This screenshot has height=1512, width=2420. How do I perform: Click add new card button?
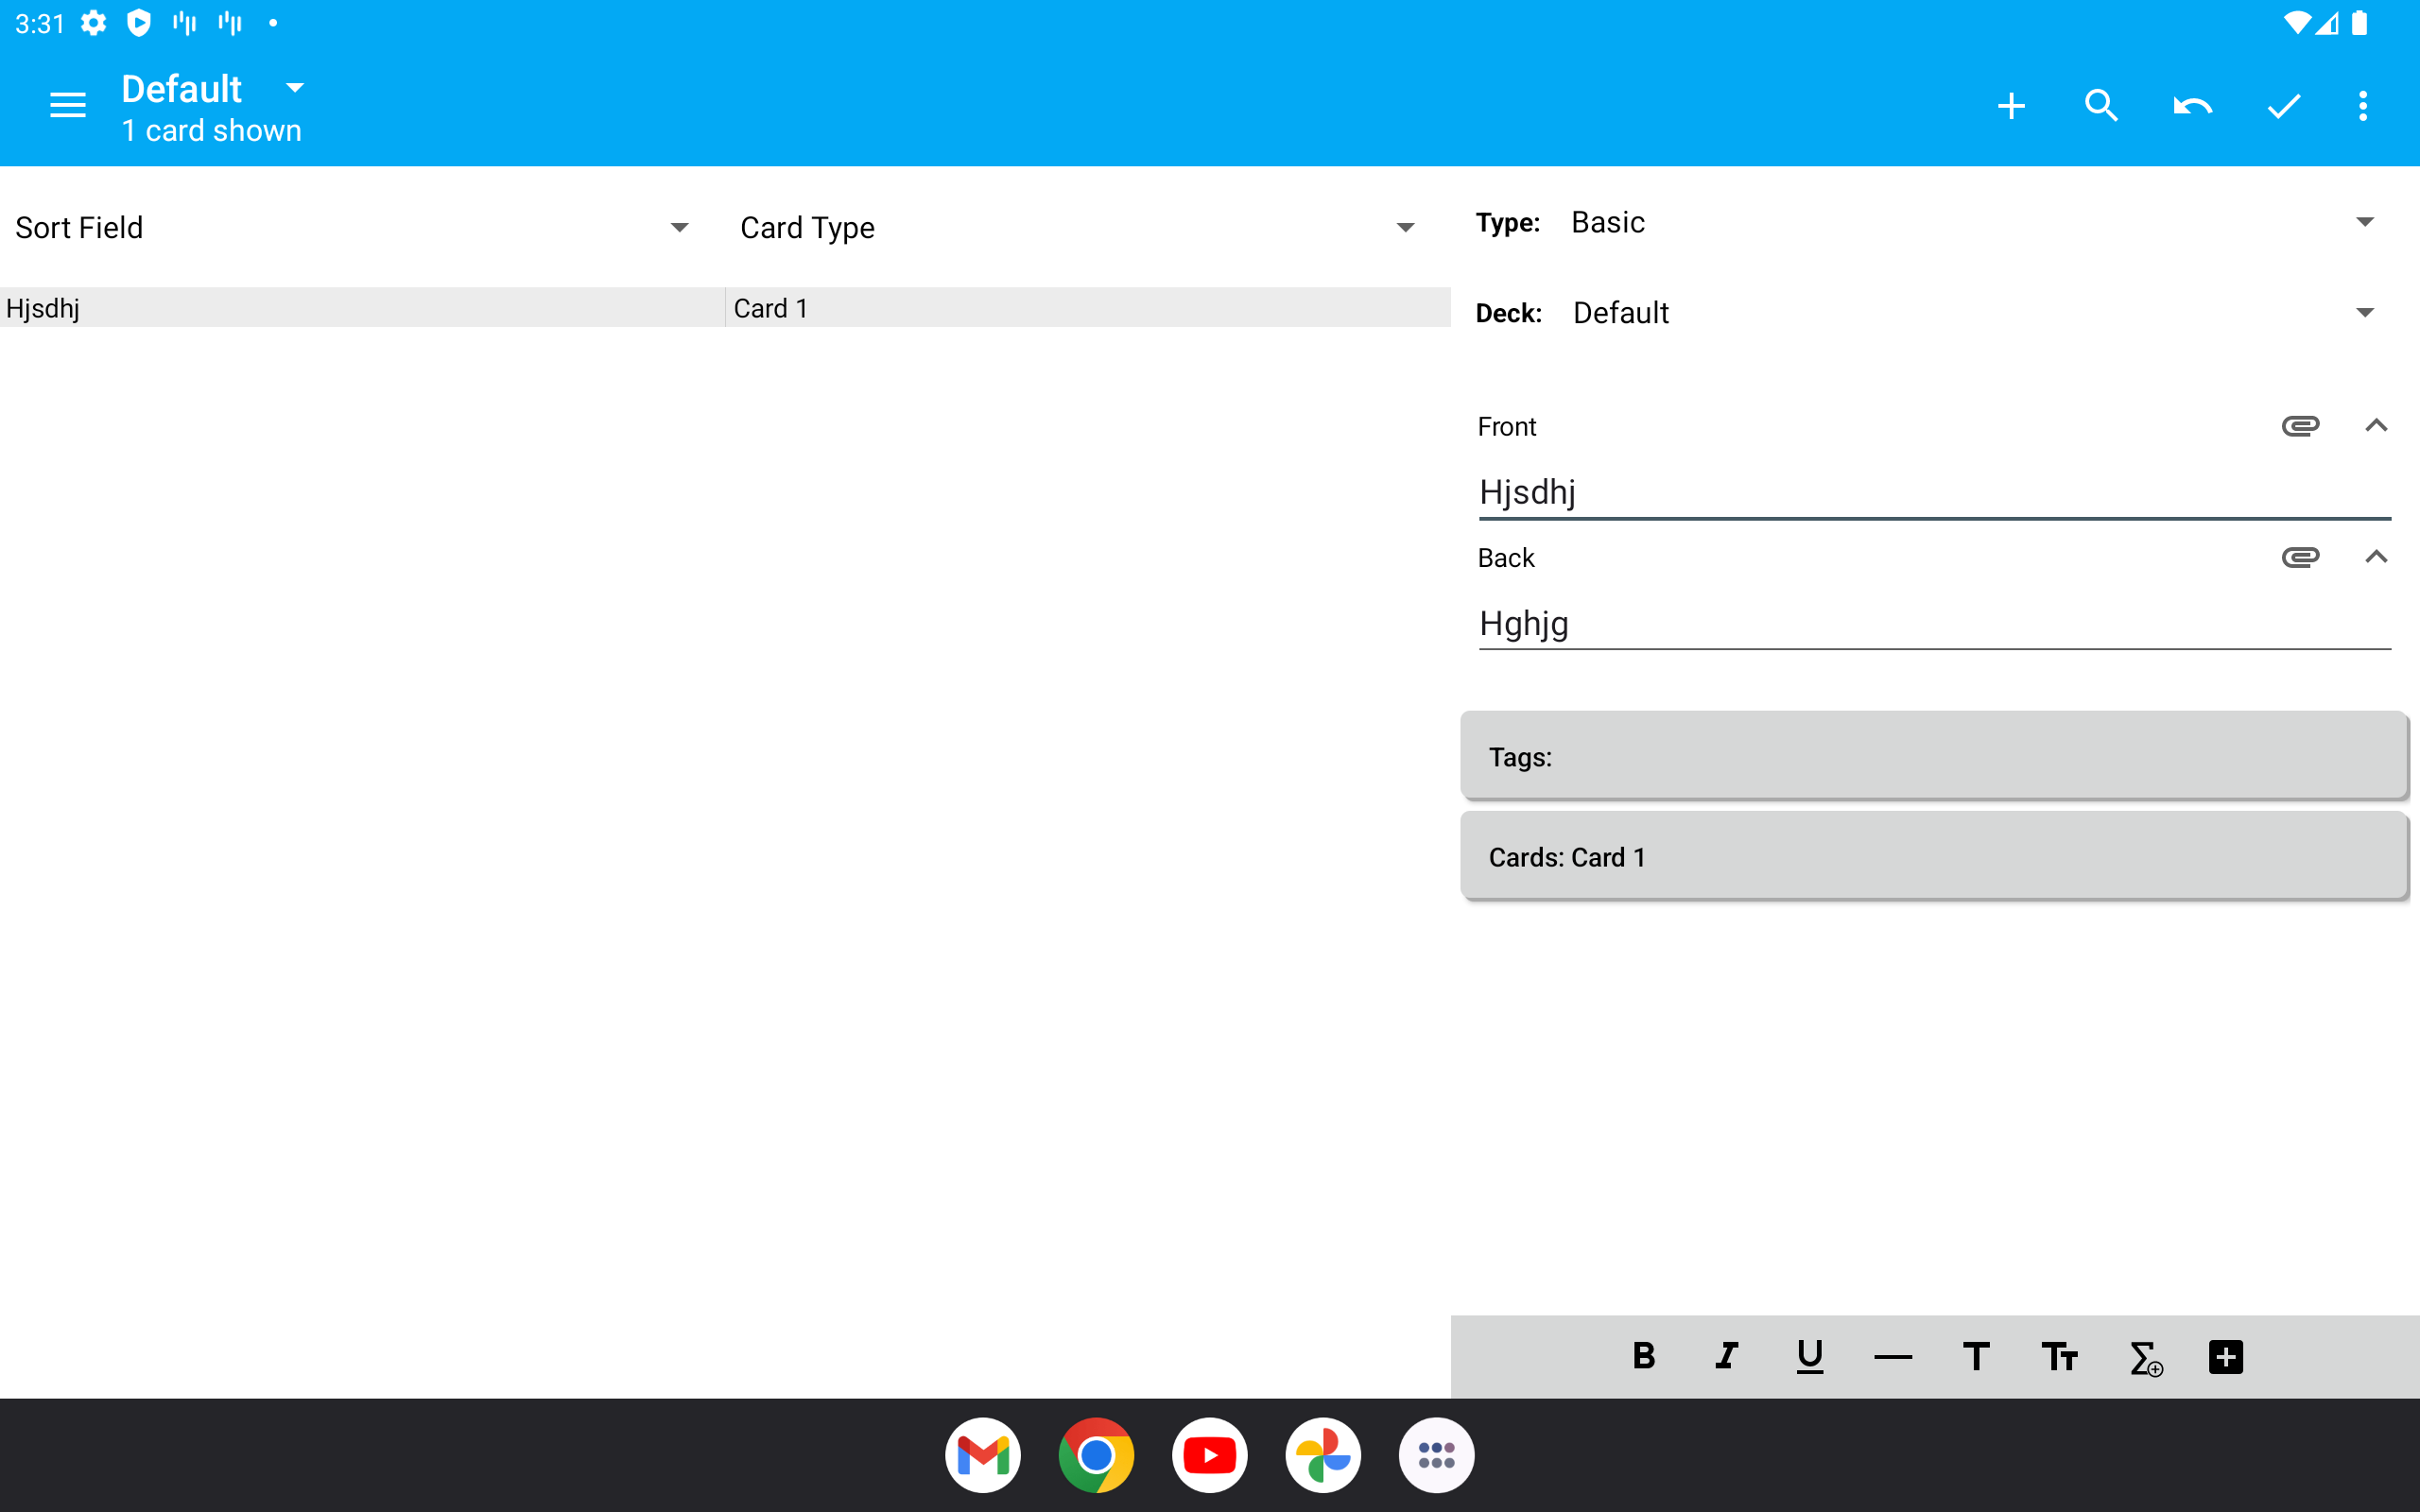pyautogui.click(x=2013, y=106)
